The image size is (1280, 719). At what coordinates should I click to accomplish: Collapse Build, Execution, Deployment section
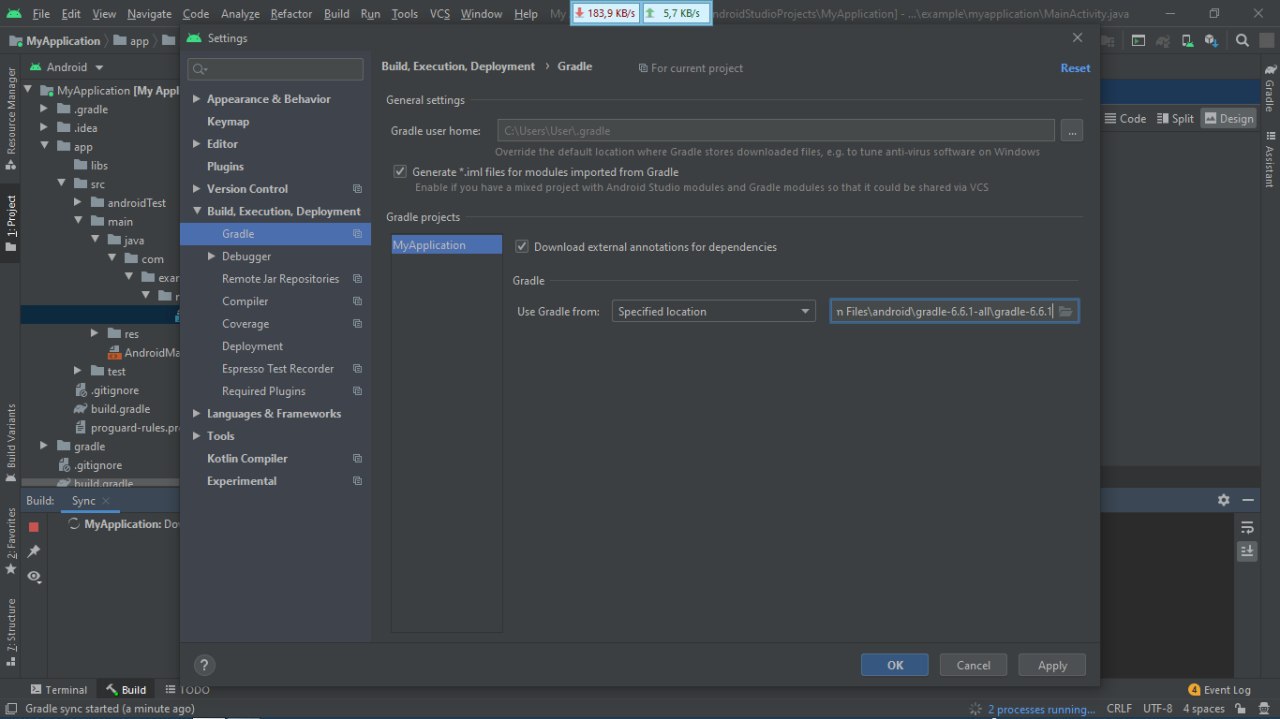[x=197, y=212]
